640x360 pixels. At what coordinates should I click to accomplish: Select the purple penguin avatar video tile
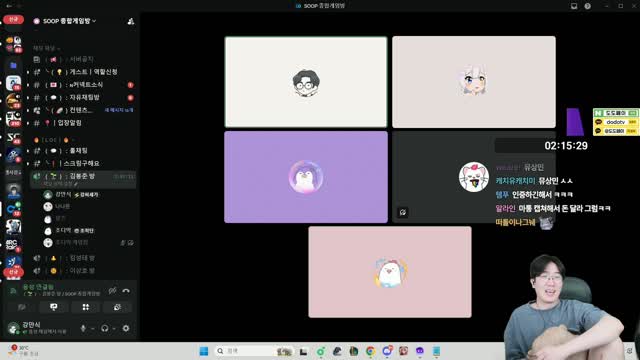[306, 177]
